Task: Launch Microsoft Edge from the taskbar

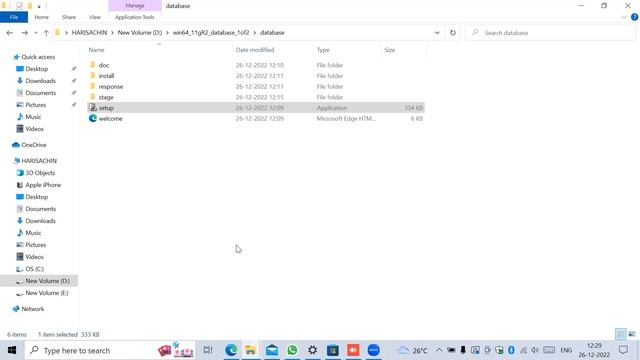Action: click(231, 350)
